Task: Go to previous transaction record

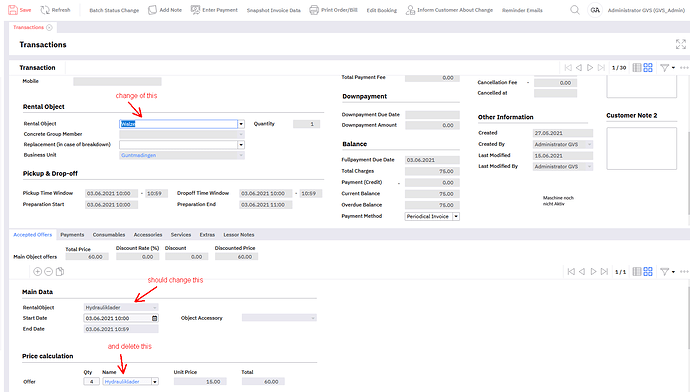Action: [x=579, y=68]
